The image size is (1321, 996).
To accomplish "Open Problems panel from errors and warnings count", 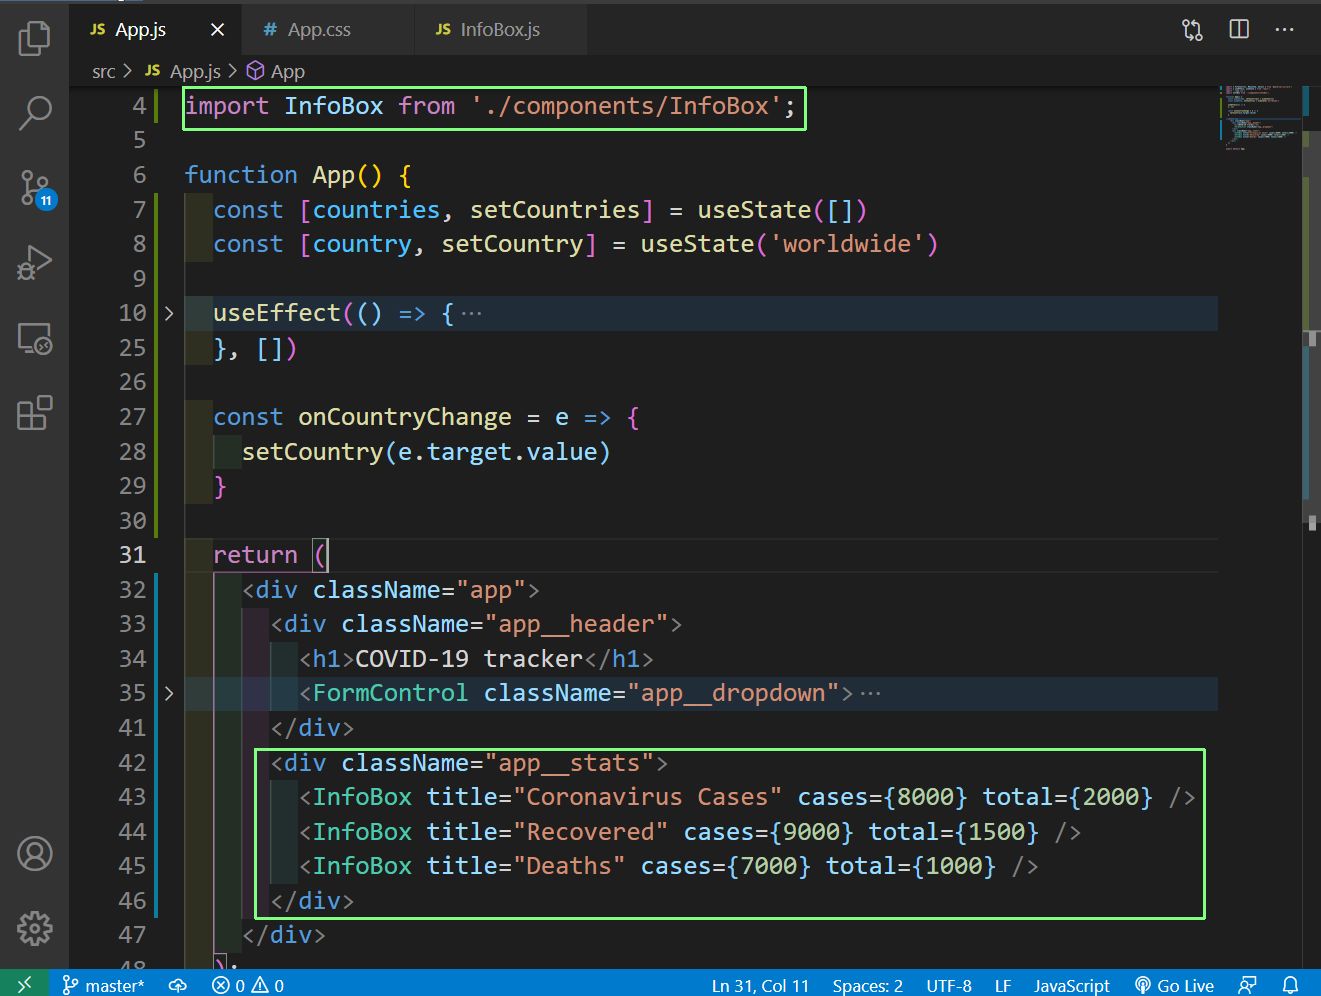I will coord(248,985).
